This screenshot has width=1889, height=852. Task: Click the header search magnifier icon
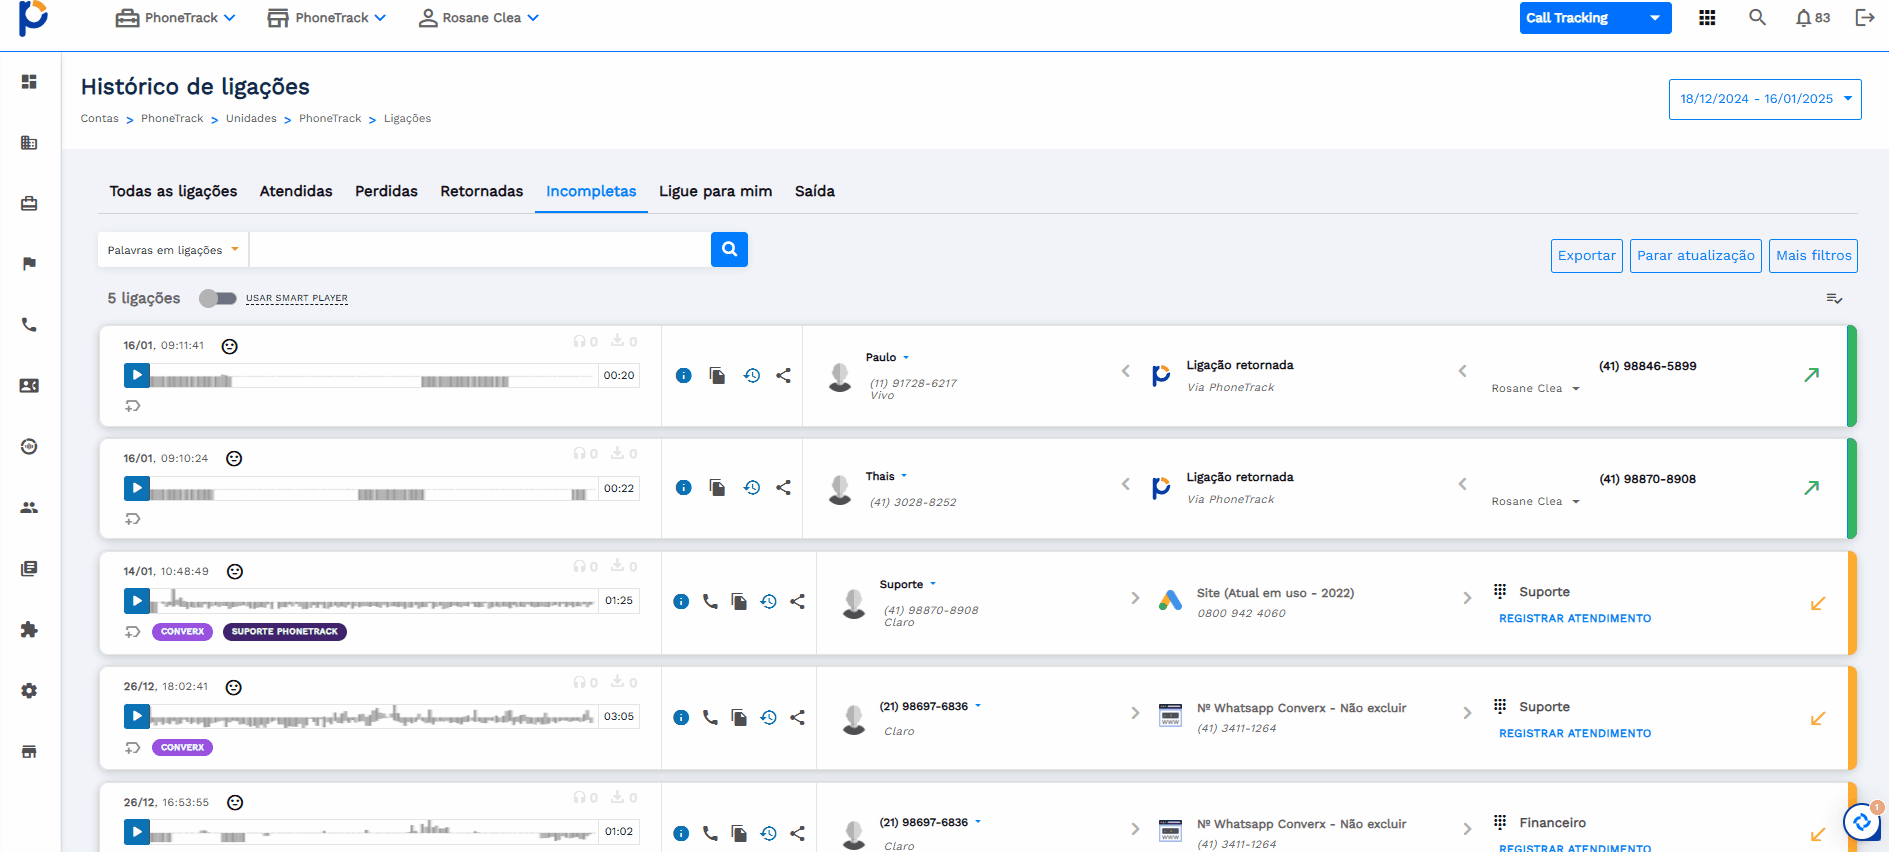1757,17
